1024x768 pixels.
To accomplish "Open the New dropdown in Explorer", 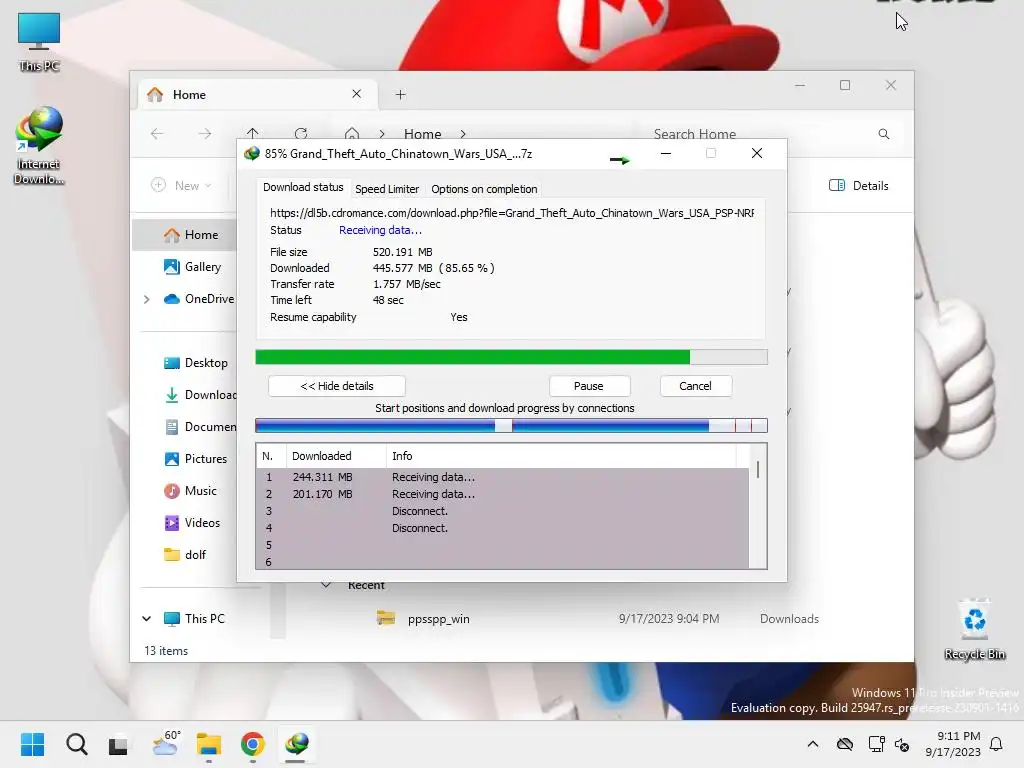I will coord(181,185).
